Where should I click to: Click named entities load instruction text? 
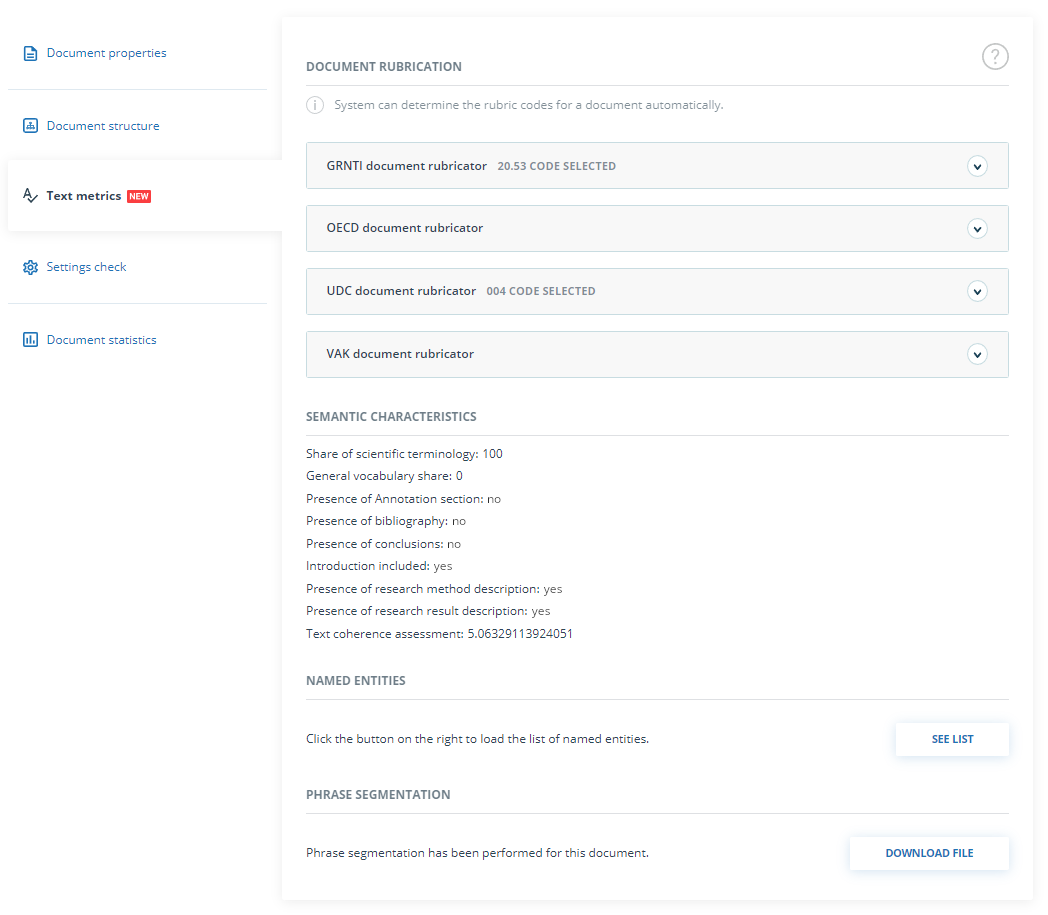[x=477, y=739]
